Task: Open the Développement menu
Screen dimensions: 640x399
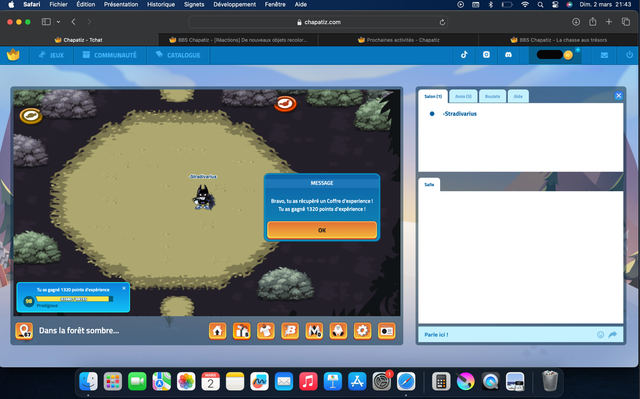Action: coord(234,4)
